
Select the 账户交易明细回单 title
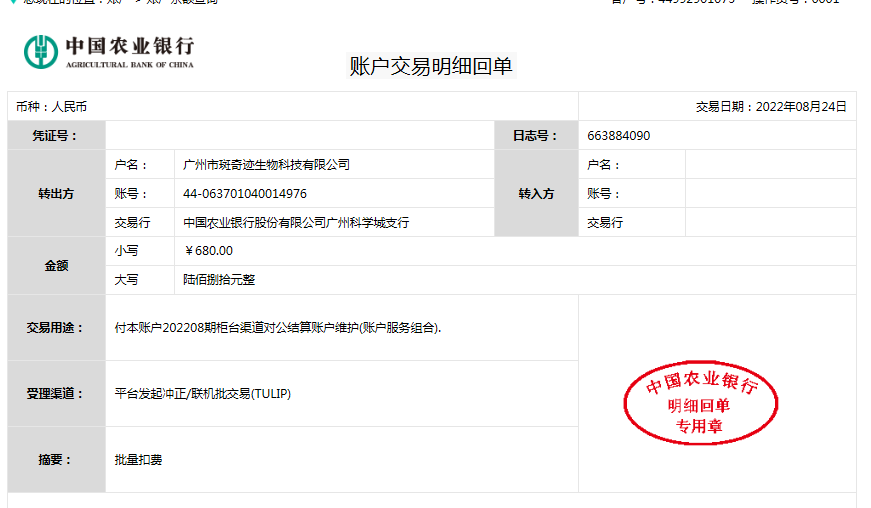coord(431,66)
